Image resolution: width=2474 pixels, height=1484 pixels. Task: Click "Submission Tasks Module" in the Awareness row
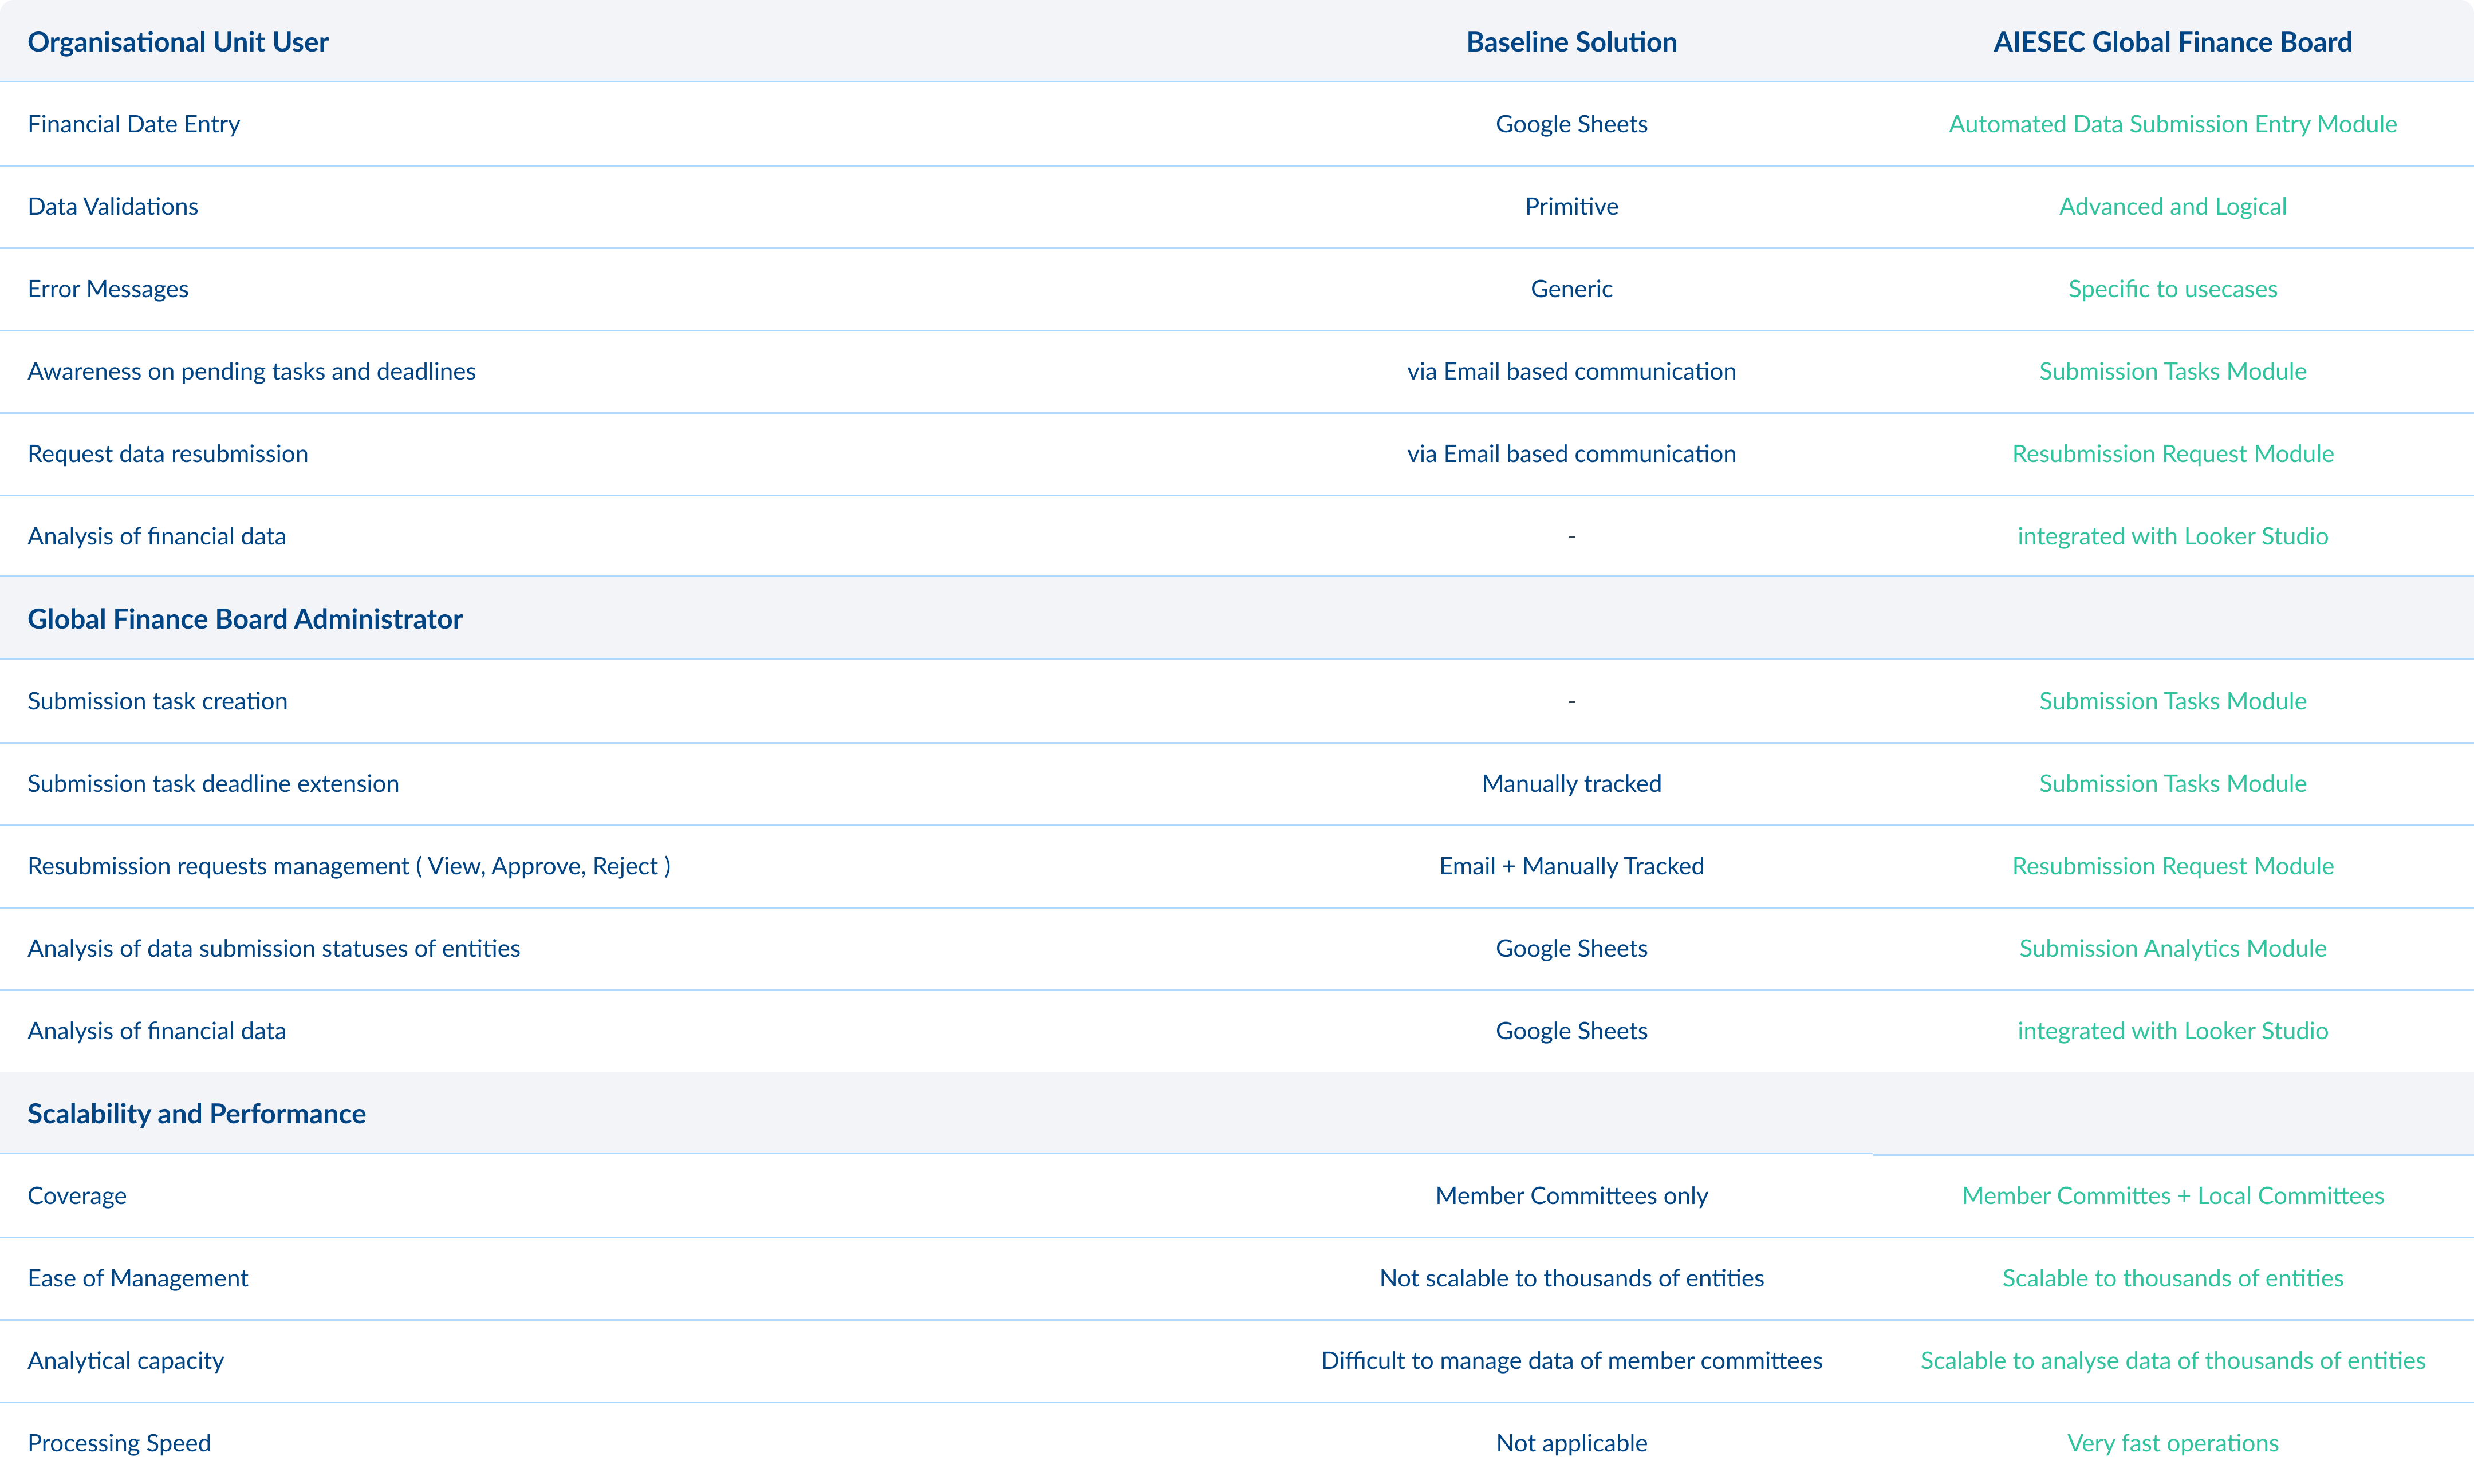(2172, 371)
